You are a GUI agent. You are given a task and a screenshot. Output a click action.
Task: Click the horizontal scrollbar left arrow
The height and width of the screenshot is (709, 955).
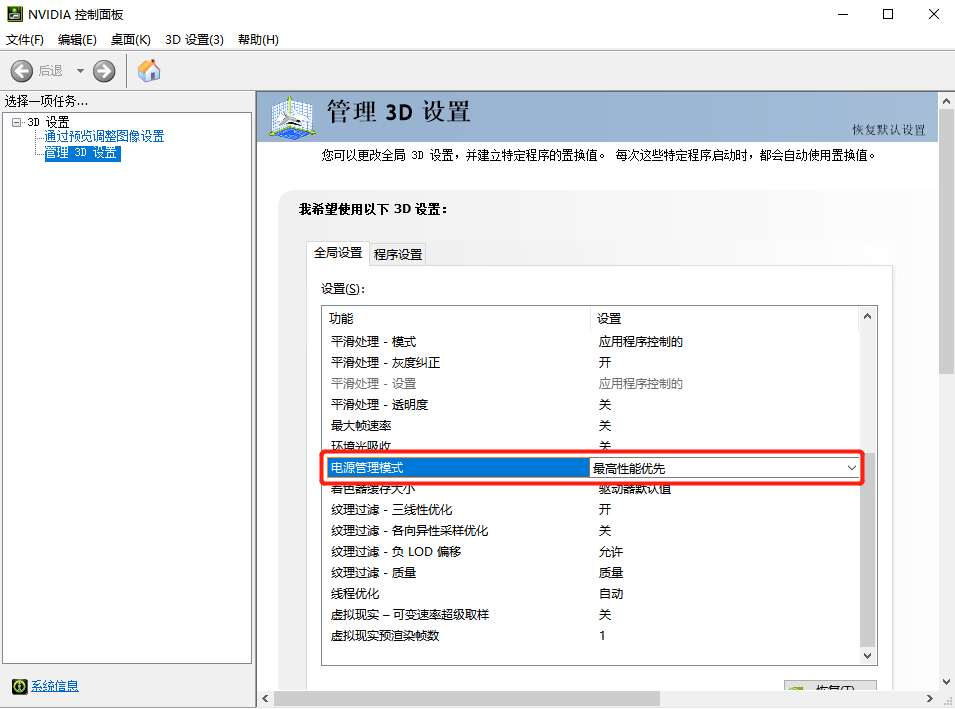(265, 699)
